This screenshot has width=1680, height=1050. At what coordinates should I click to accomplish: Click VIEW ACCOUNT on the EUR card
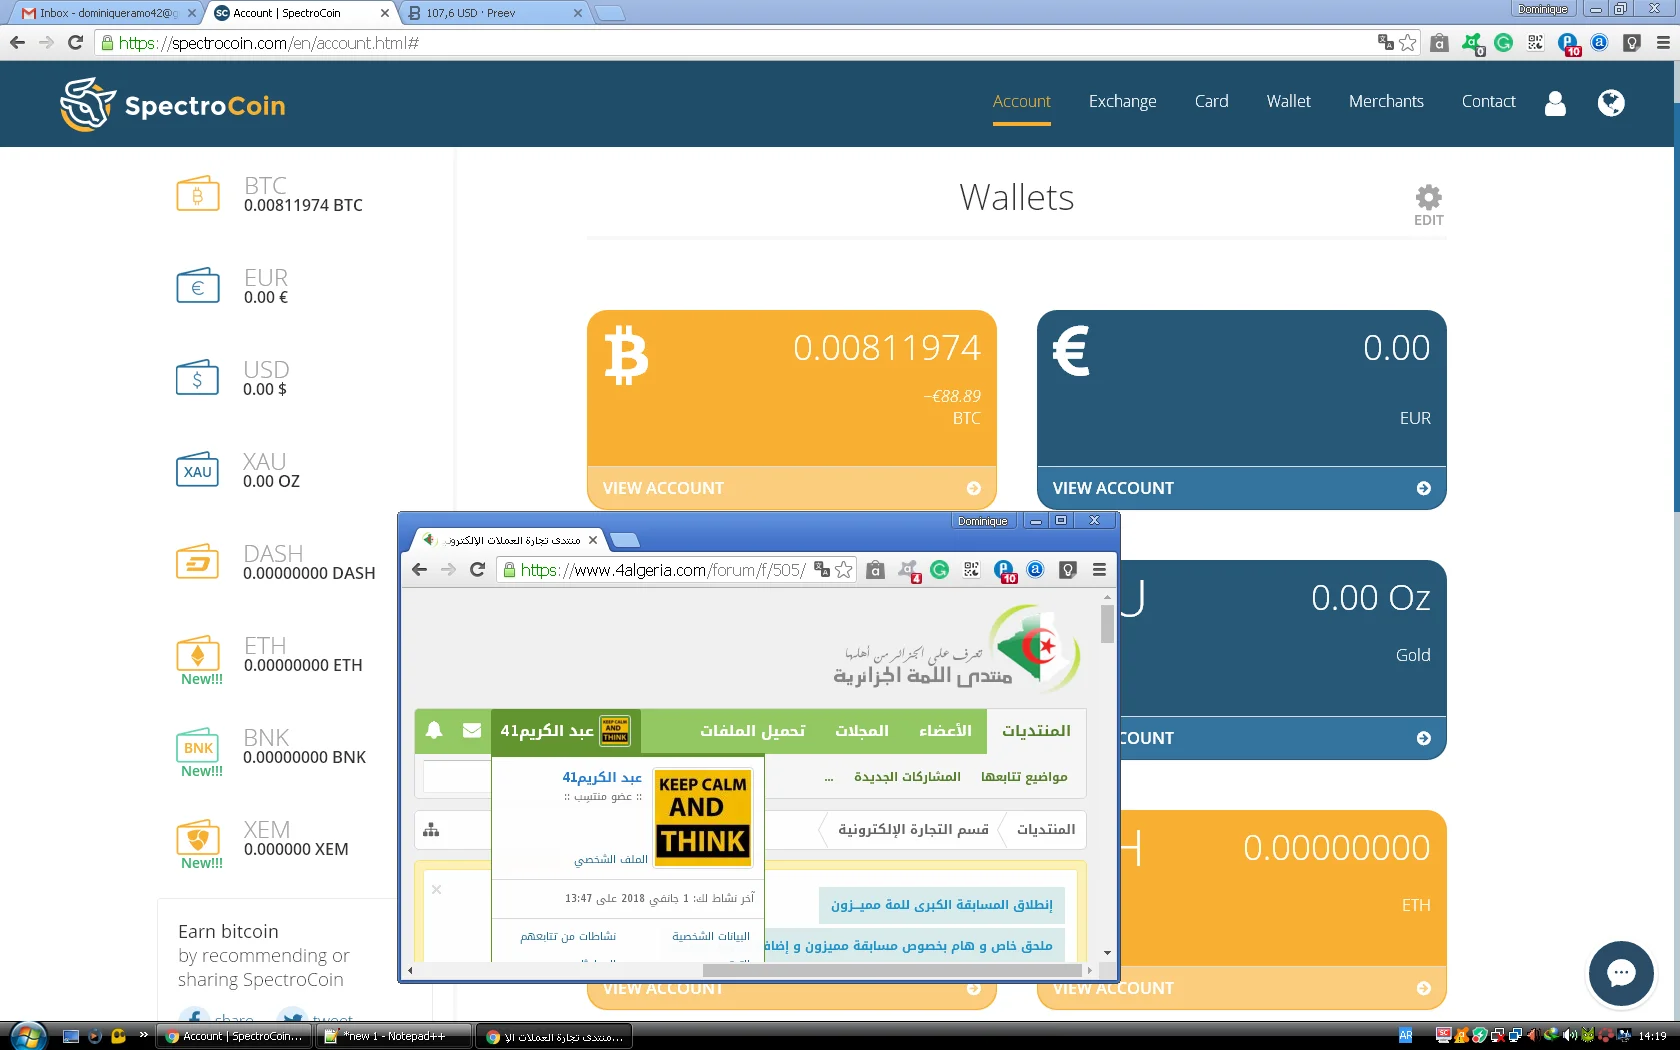click(1241, 488)
